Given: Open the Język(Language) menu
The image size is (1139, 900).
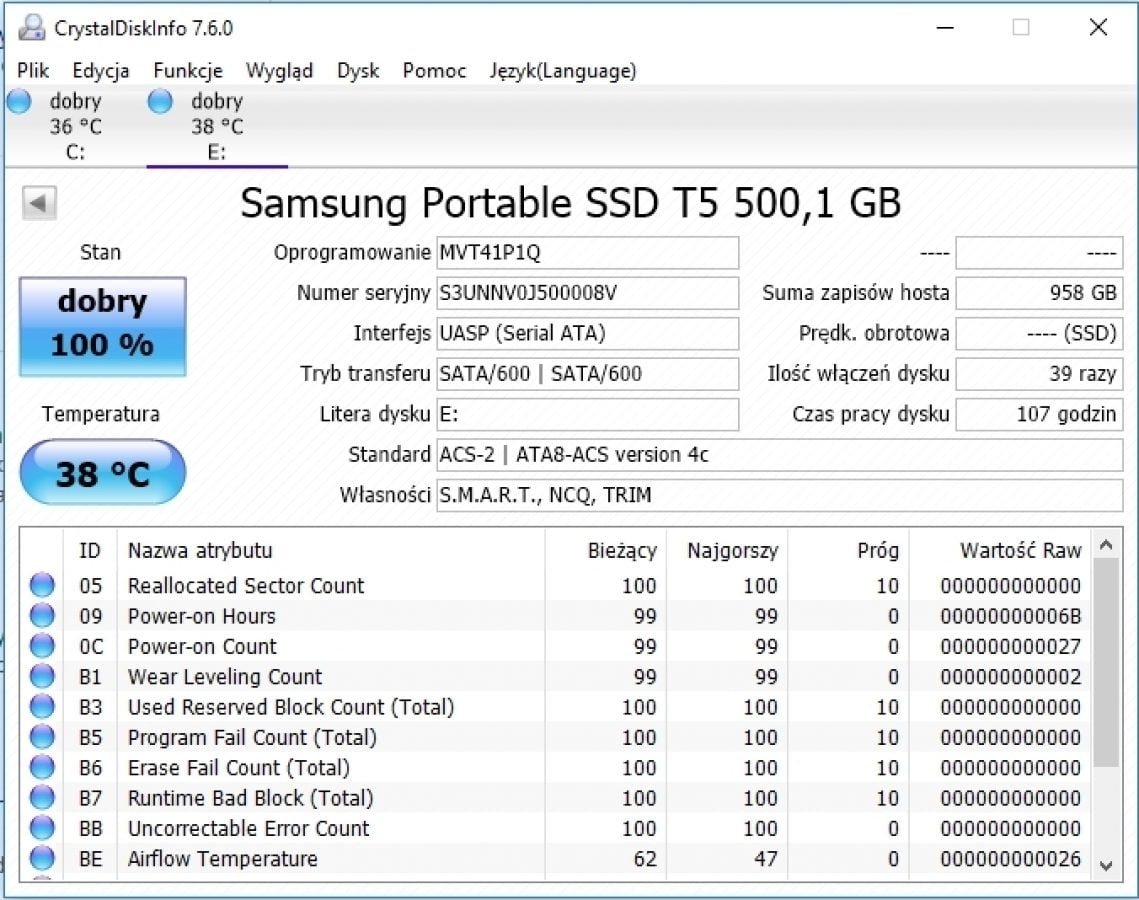Looking at the screenshot, I should [563, 70].
